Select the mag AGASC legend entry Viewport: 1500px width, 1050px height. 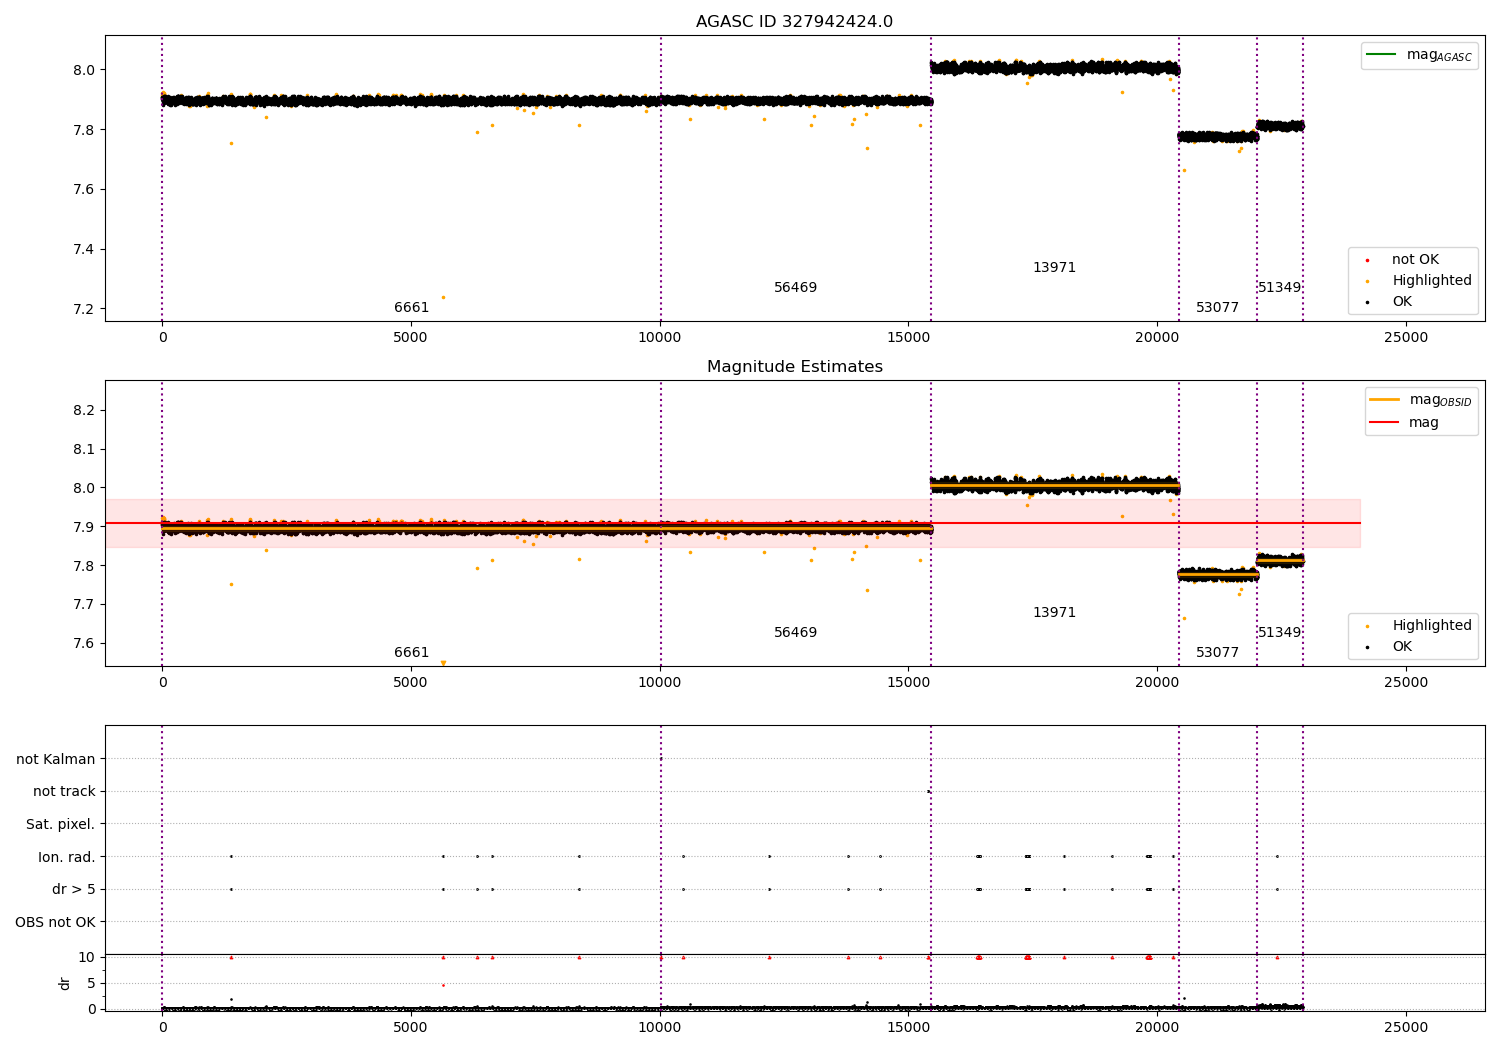coord(1419,55)
